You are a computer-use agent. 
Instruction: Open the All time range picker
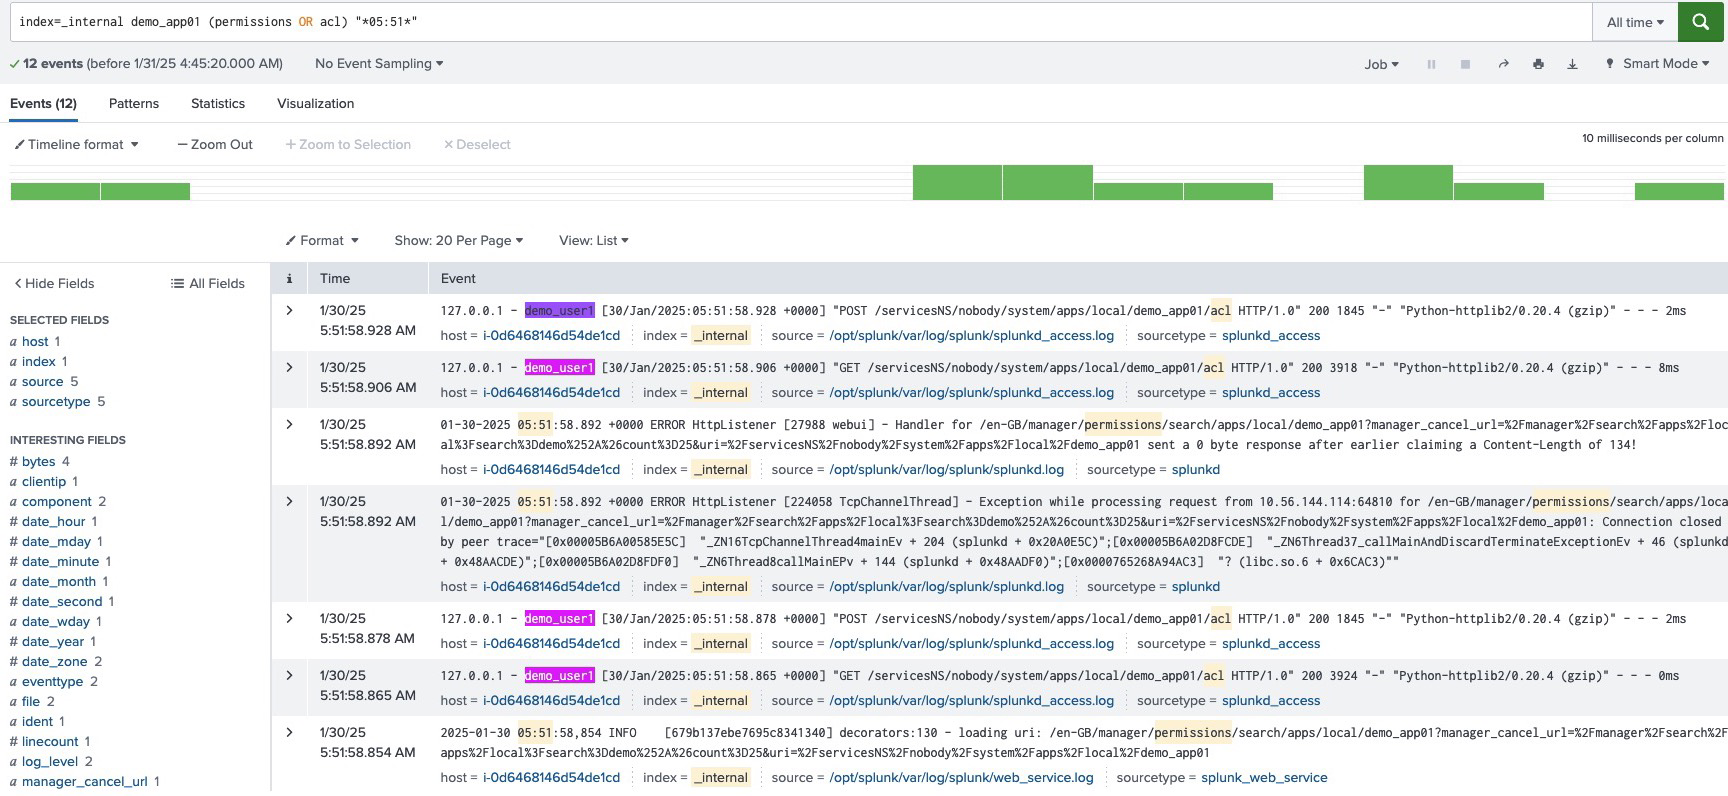click(x=1635, y=22)
